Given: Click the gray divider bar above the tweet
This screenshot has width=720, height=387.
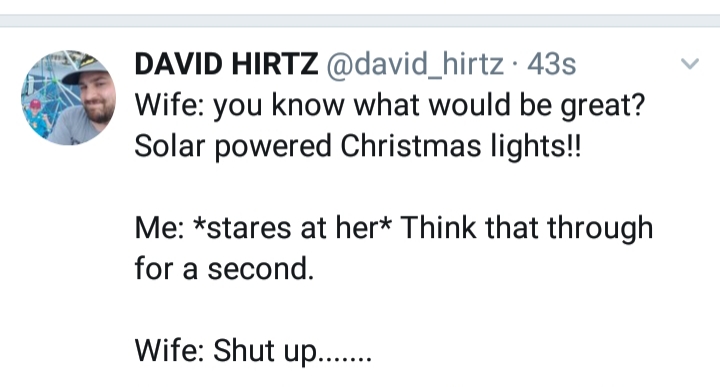Looking at the screenshot, I should pyautogui.click(x=360, y=21).
